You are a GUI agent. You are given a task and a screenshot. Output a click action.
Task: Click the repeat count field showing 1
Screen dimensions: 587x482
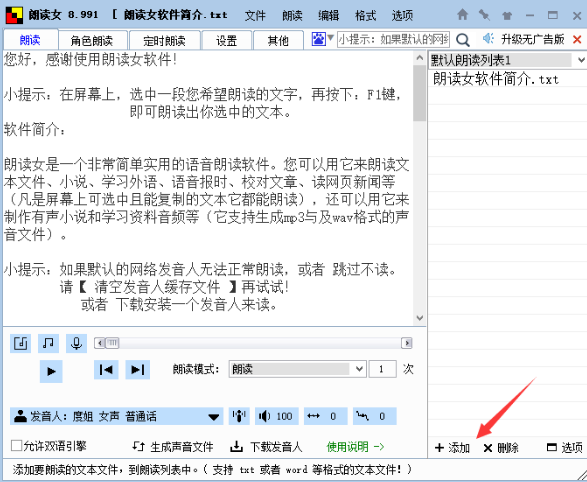click(382, 369)
